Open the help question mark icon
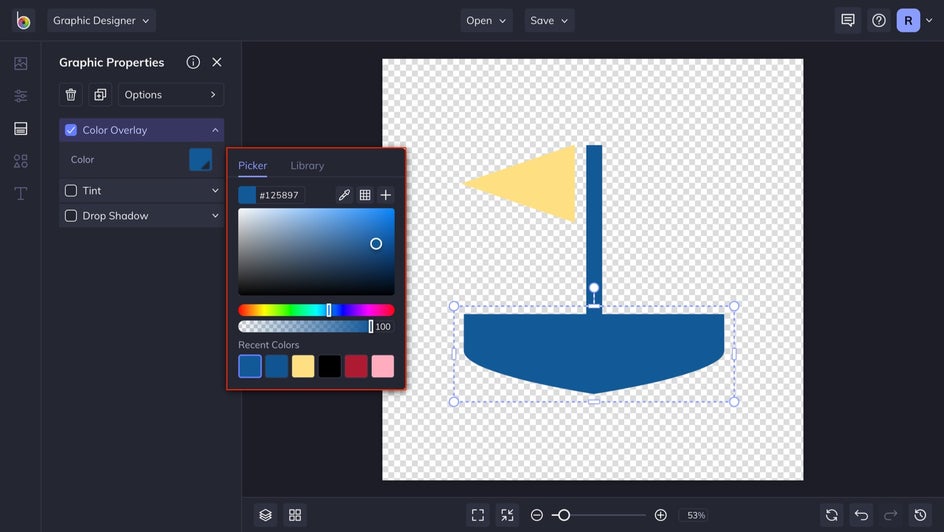The height and width of the screenshot is (532, 944). (878, 20)
